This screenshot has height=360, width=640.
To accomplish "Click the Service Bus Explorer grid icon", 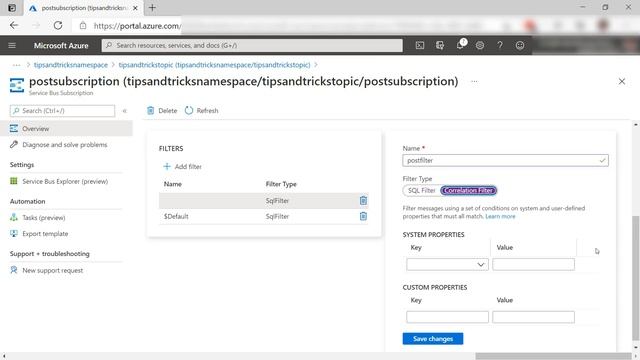I will tap(14, 181).
